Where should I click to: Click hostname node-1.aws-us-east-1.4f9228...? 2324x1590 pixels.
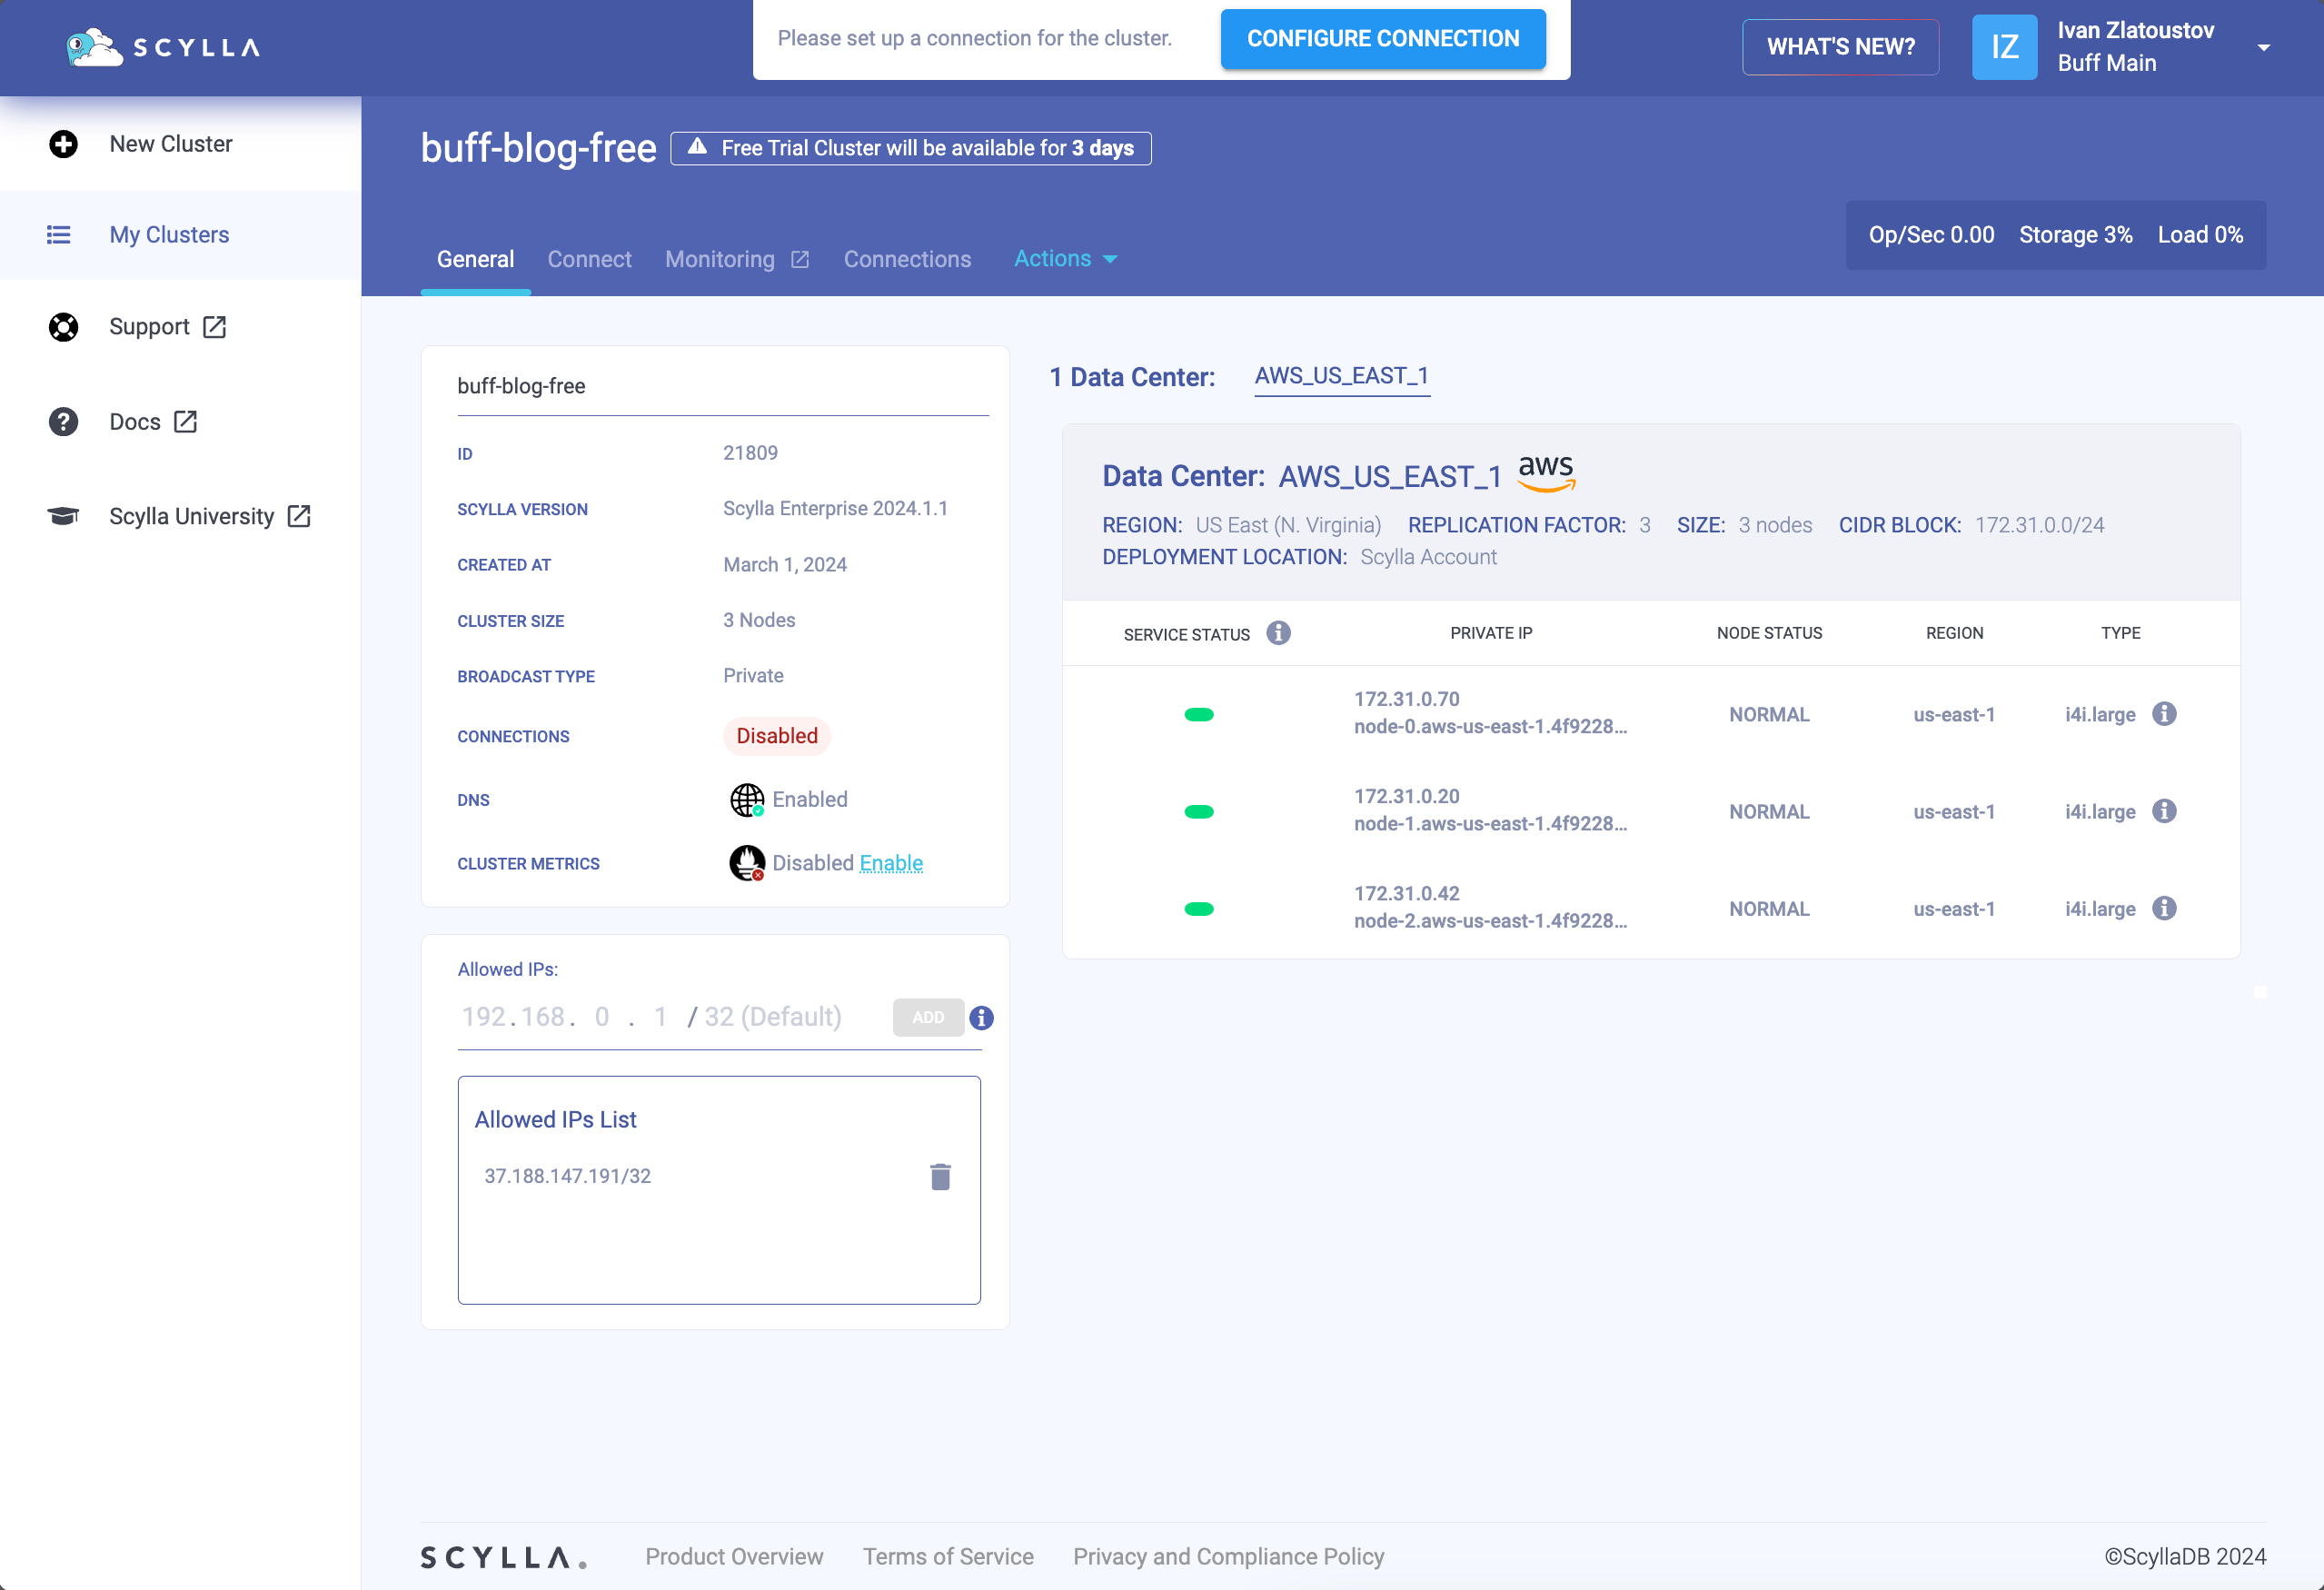(1491, 824)
